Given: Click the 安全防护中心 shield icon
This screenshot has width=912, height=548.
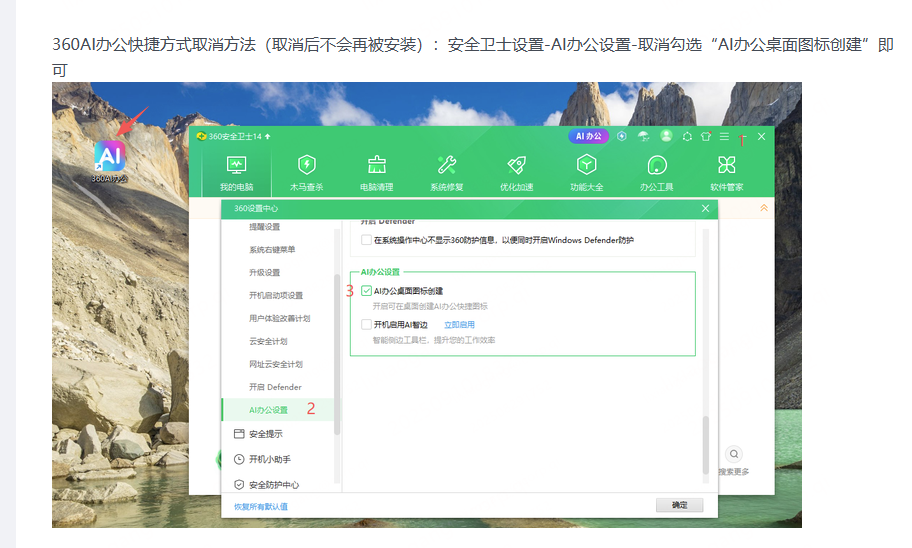Looking at the screenshot, I should point(238,485).
